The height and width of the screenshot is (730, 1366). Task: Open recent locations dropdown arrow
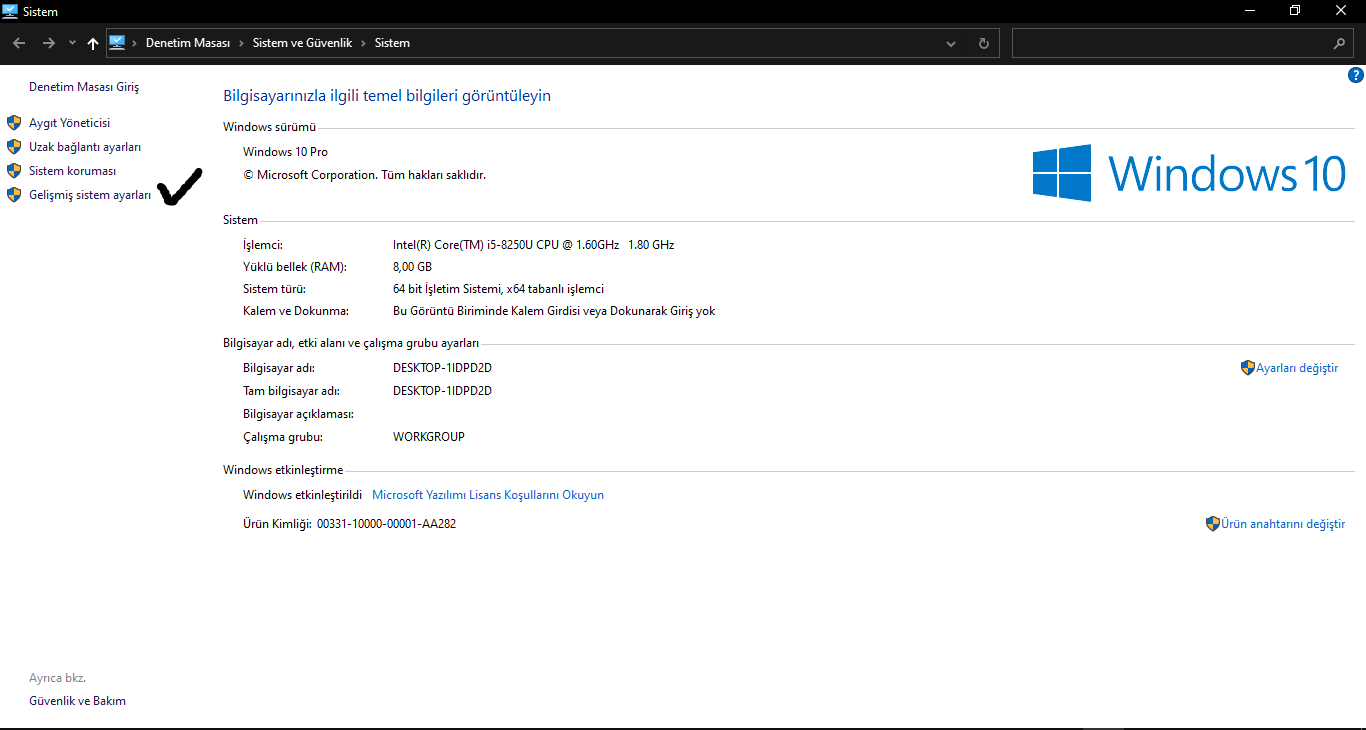(x=72, y=43)
